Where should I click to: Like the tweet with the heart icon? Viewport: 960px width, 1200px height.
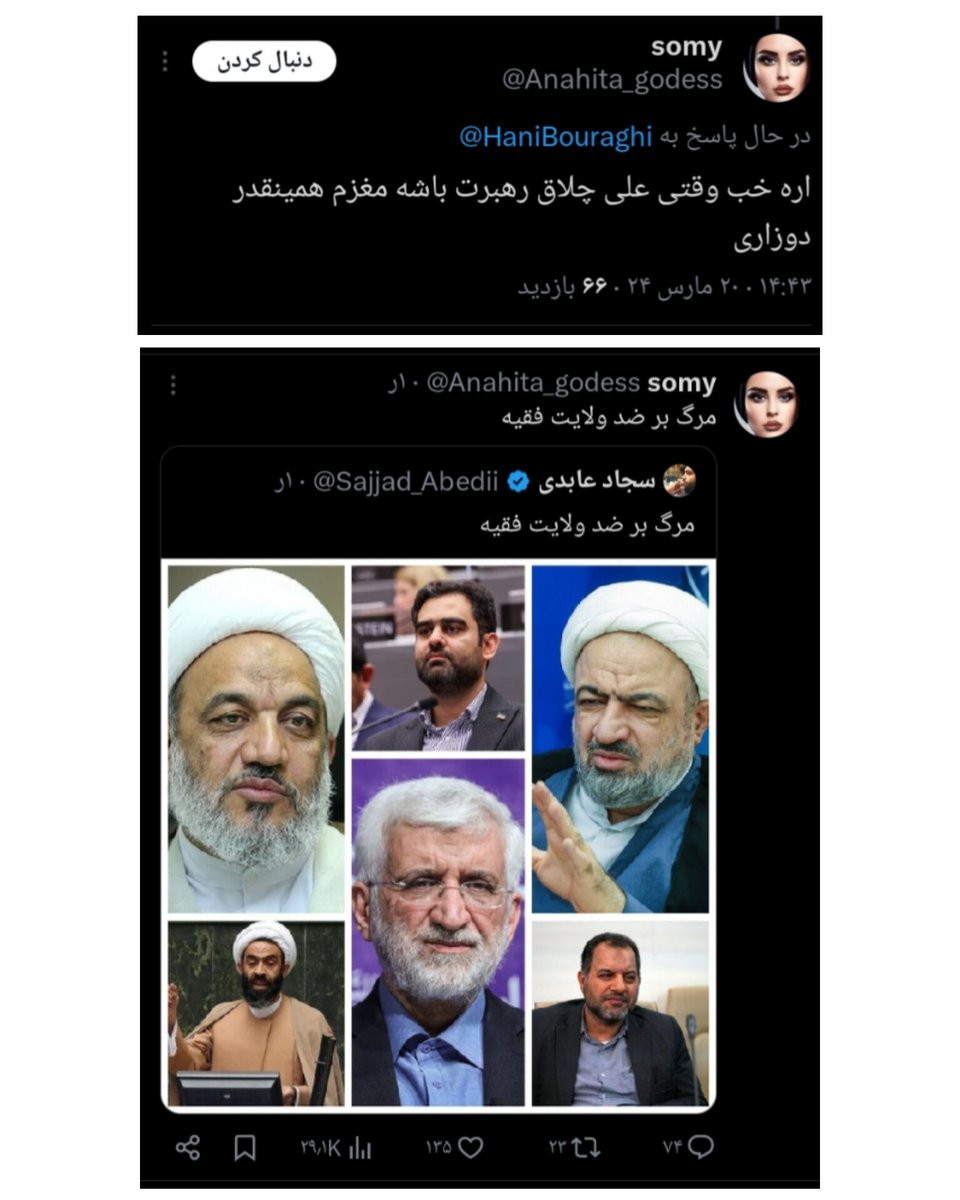coord(471,1147)
